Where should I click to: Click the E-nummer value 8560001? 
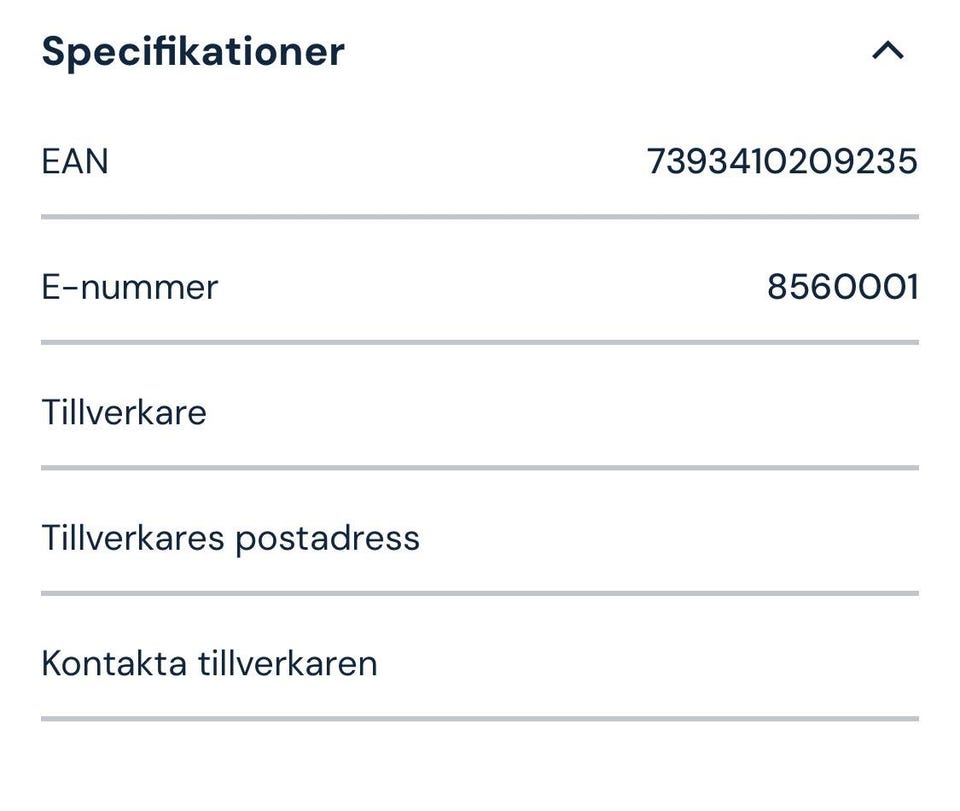coord(842,288)
